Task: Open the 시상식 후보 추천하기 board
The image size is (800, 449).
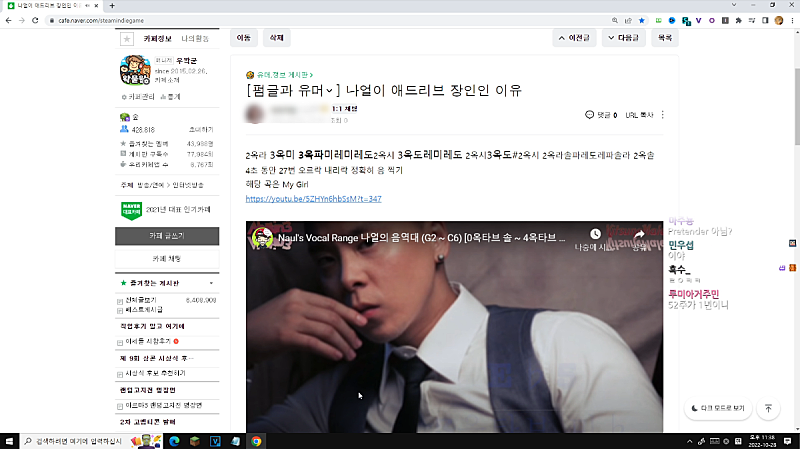Action: tap(156, 373)
